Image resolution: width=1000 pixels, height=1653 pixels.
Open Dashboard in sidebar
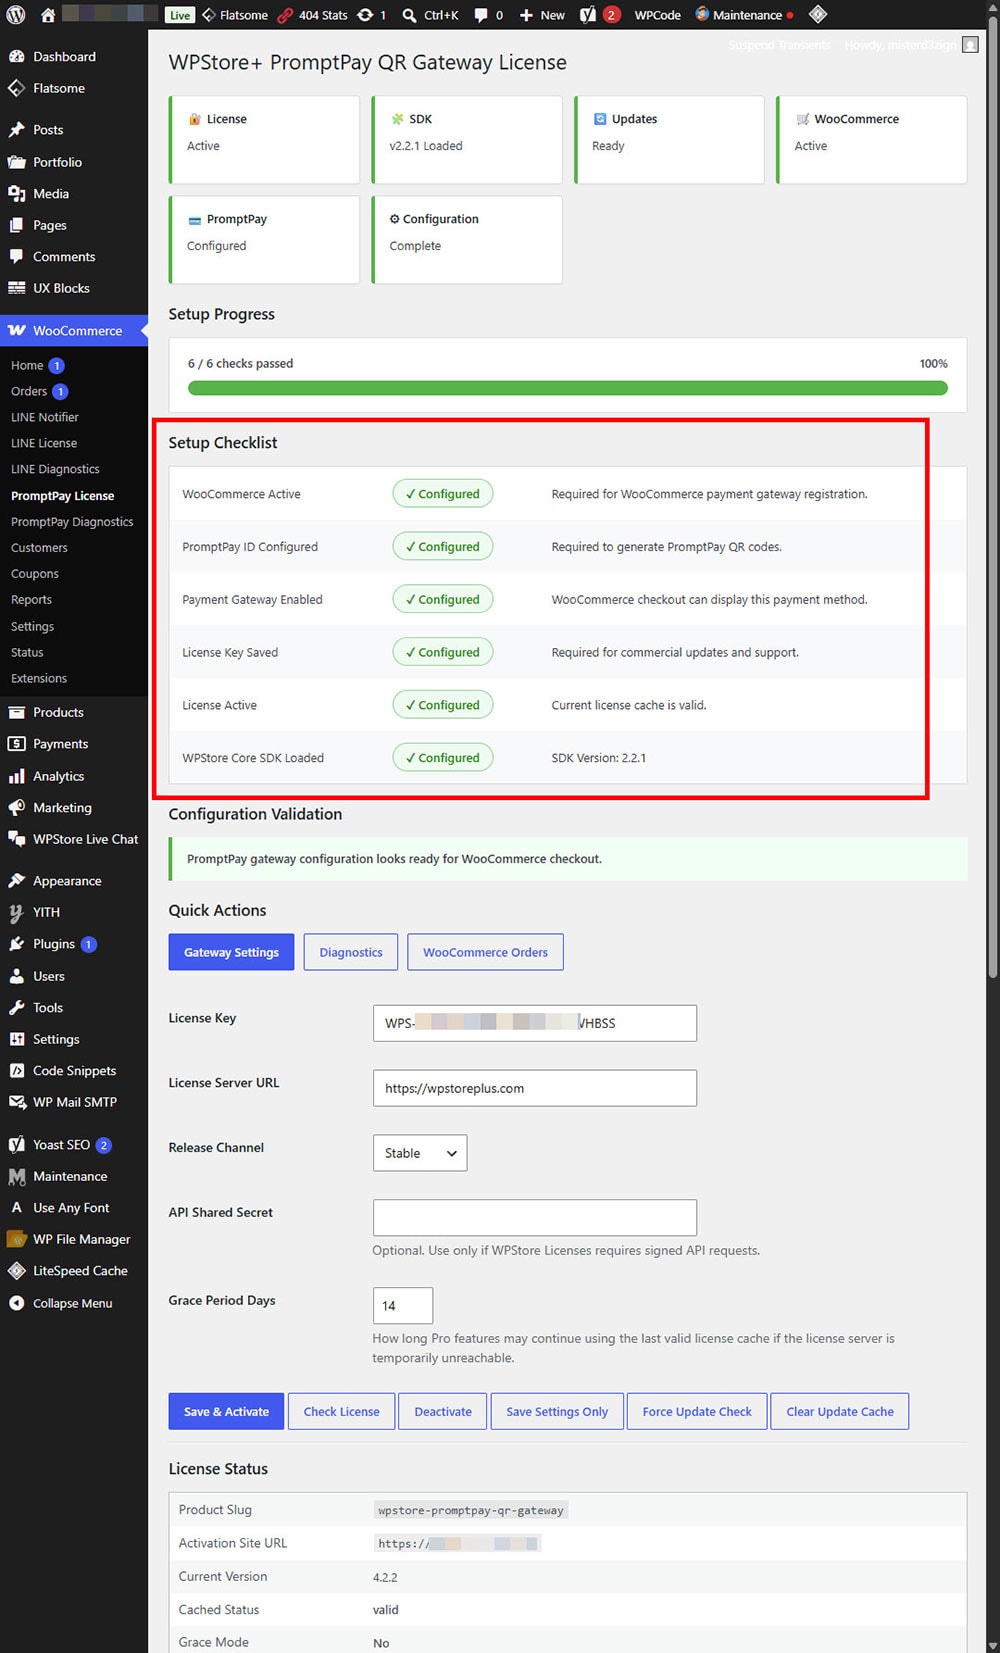pos(64,57)
